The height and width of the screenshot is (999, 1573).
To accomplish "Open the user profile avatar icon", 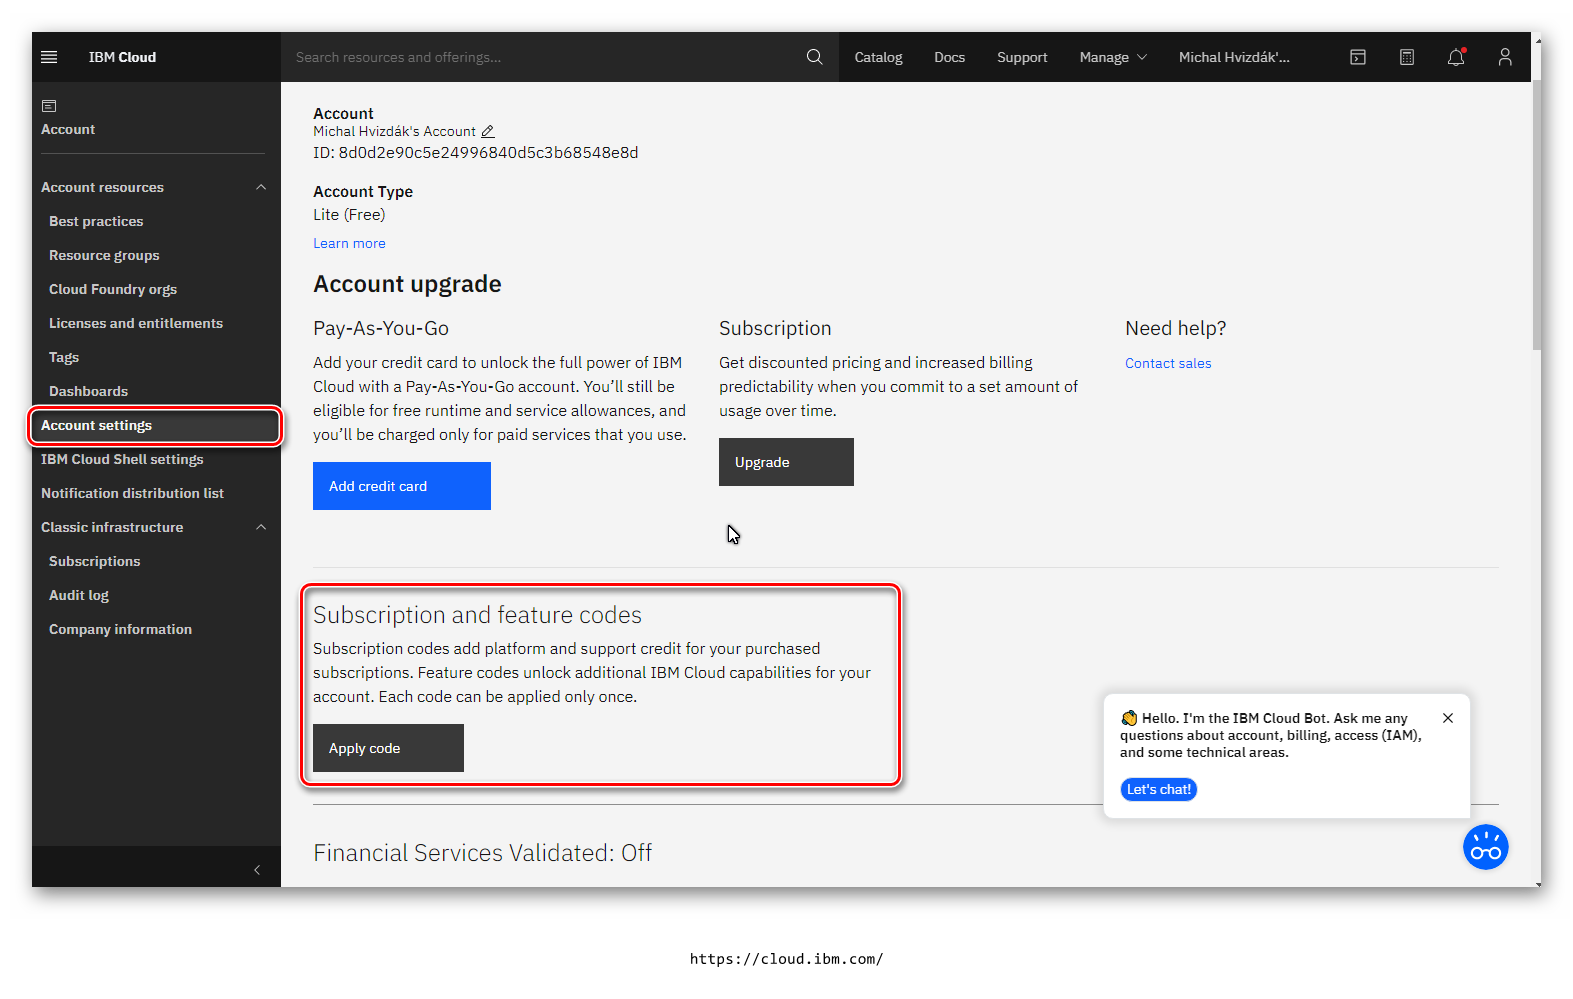I will (x=1504, y=57).
